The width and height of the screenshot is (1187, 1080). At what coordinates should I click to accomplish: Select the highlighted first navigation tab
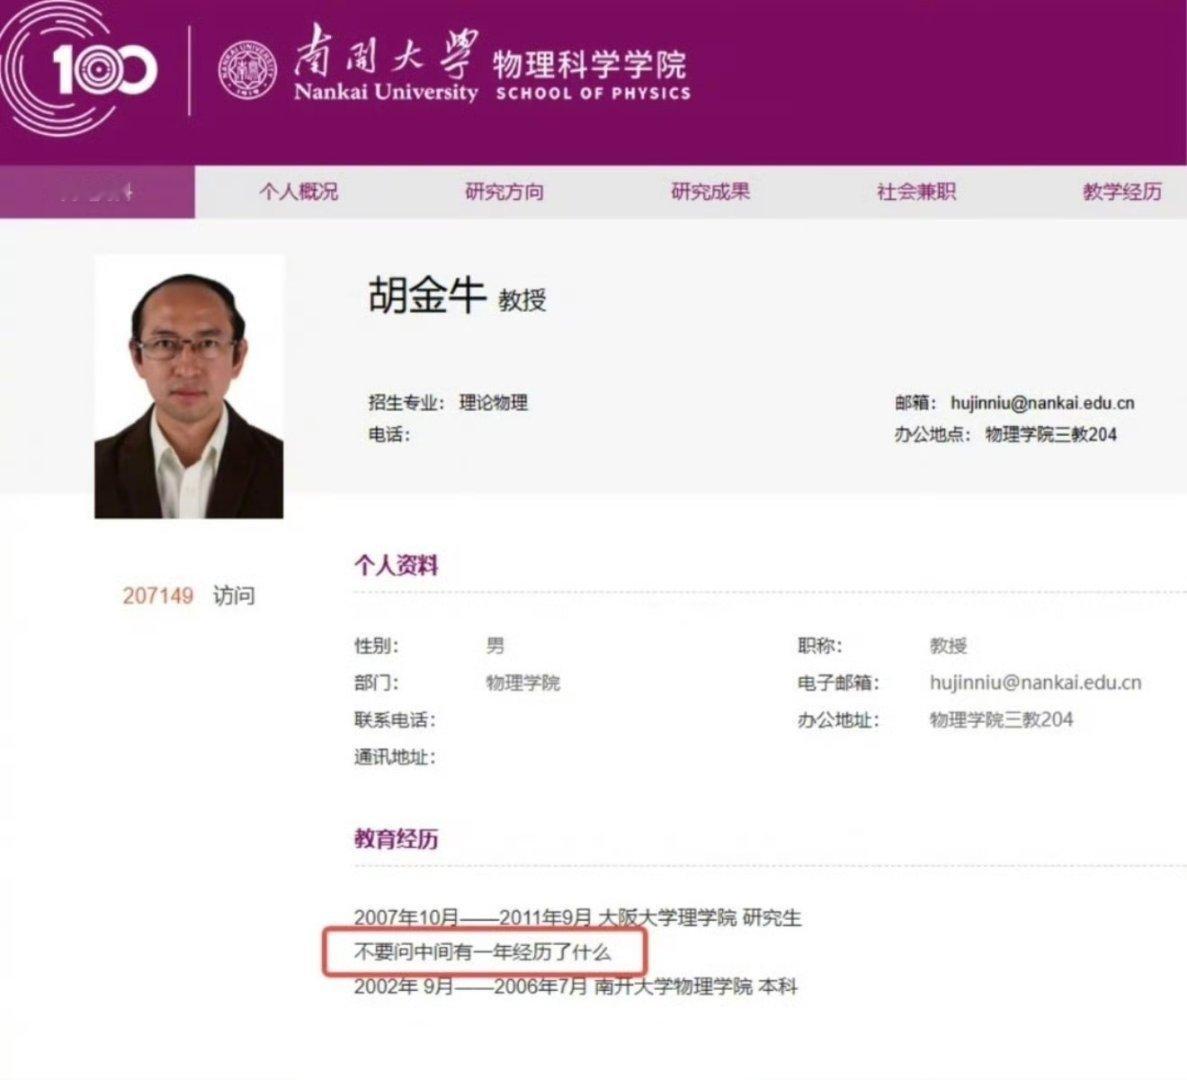(97, 192)
